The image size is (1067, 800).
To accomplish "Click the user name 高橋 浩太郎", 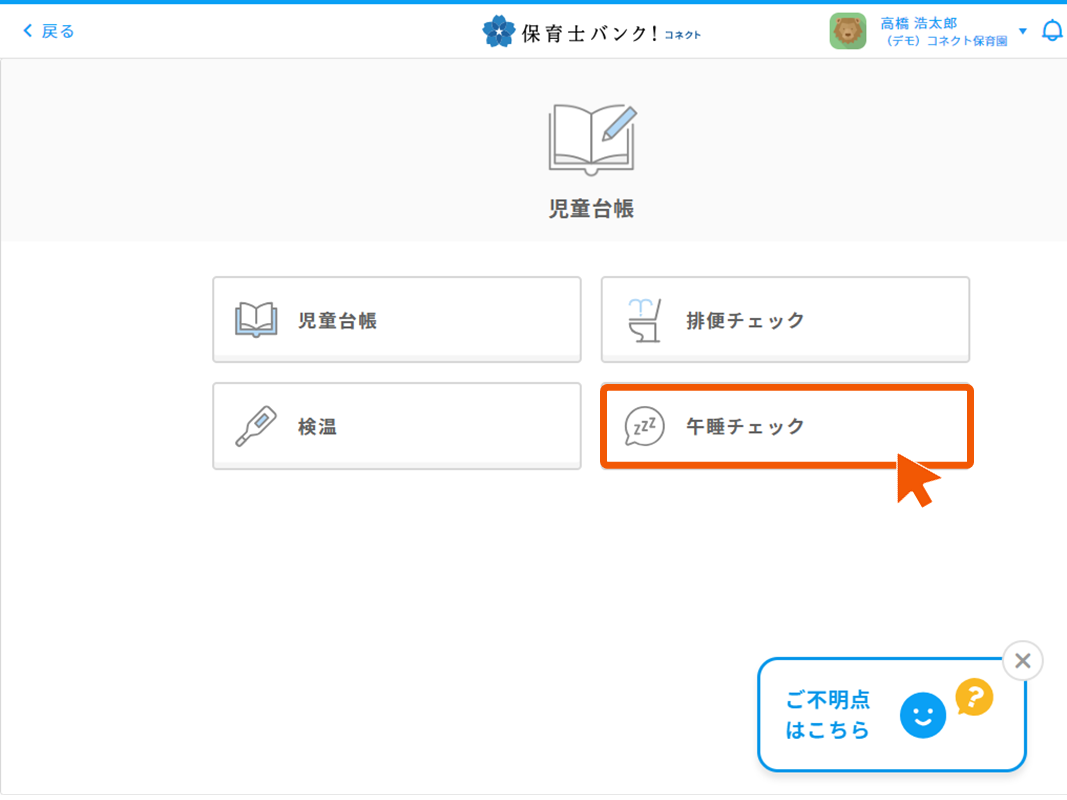I will pos(918,23).
